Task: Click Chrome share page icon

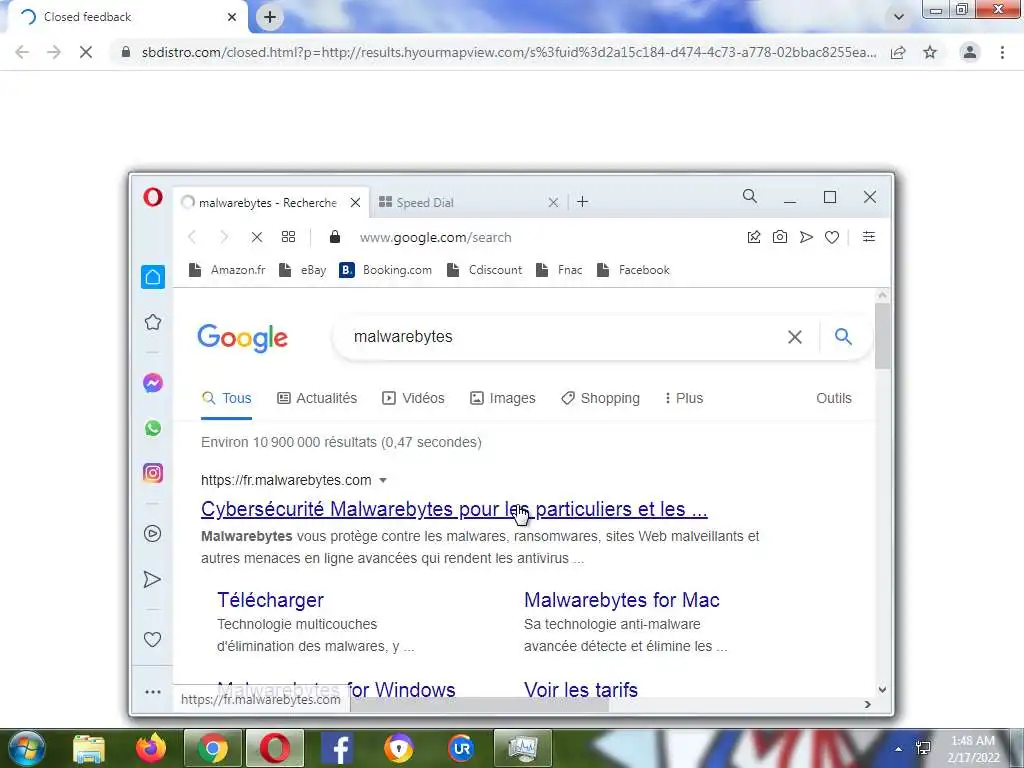Action: 898,52
